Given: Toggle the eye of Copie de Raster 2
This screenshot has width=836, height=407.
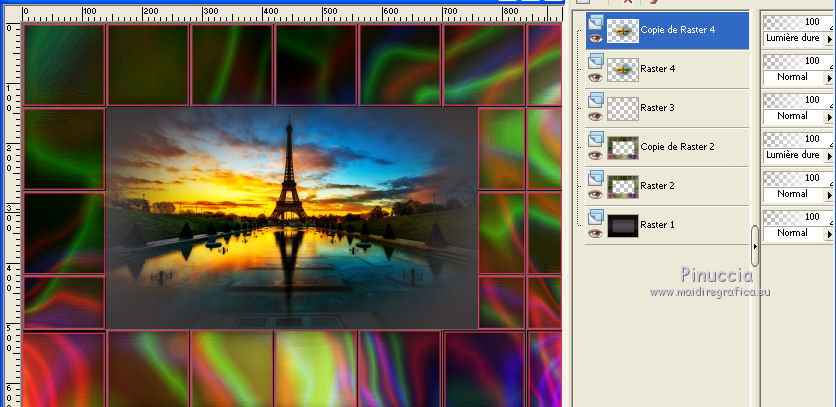Looking at the screenshot, I should click(x=596, y=155).
